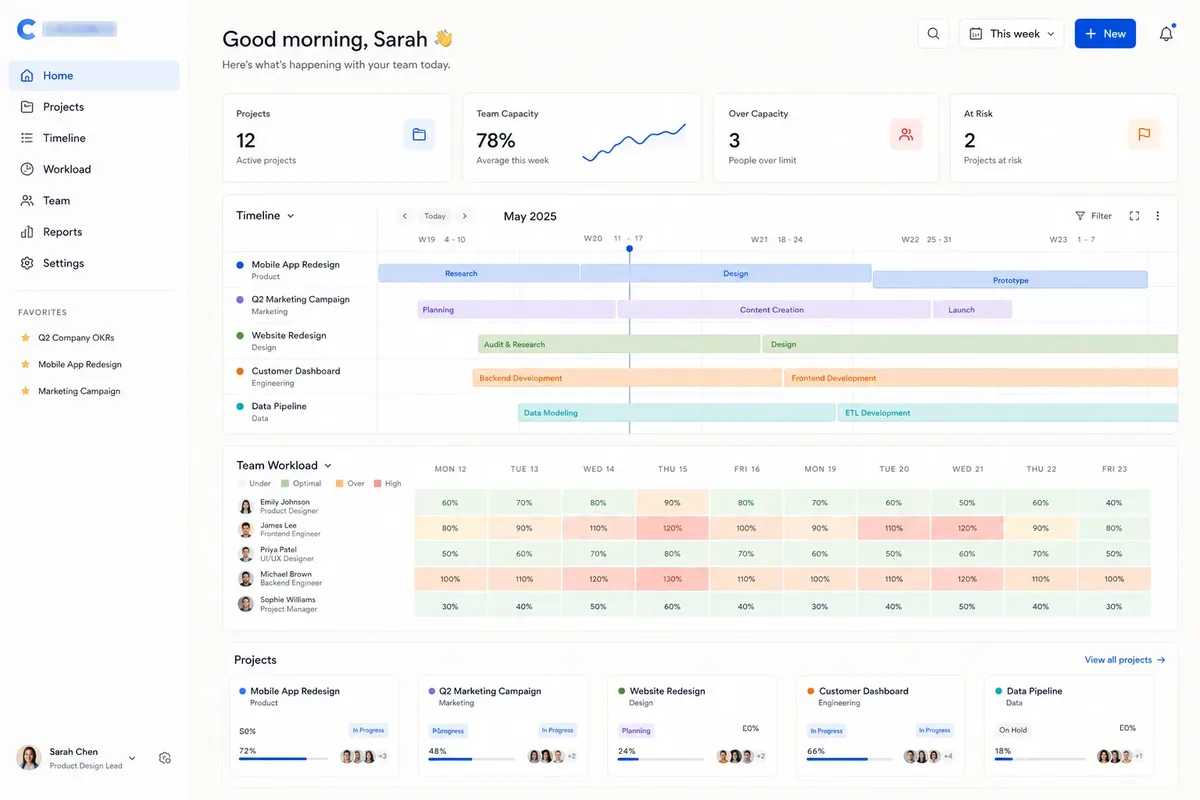
Task: Click the Projects card folder icon
Action: (419, 134)
